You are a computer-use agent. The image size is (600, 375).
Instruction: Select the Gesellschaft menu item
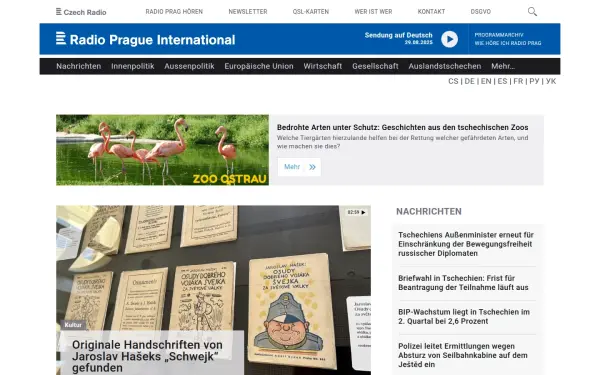(375, 66)
